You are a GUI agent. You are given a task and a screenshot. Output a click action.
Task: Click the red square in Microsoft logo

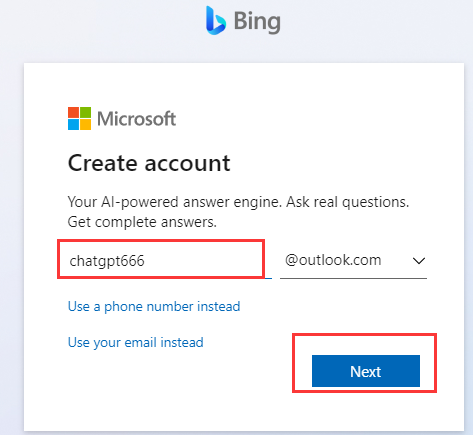coord(73,112)
